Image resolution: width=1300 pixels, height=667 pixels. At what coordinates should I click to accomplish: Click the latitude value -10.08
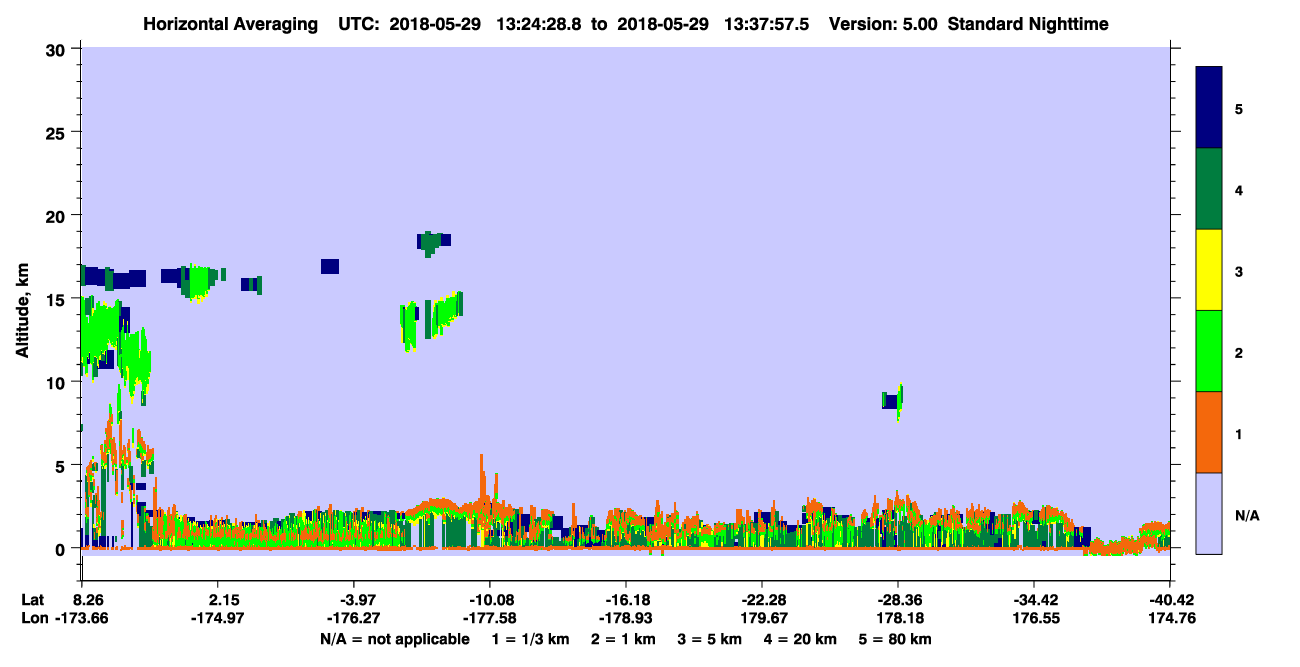(x=489, y=600)
